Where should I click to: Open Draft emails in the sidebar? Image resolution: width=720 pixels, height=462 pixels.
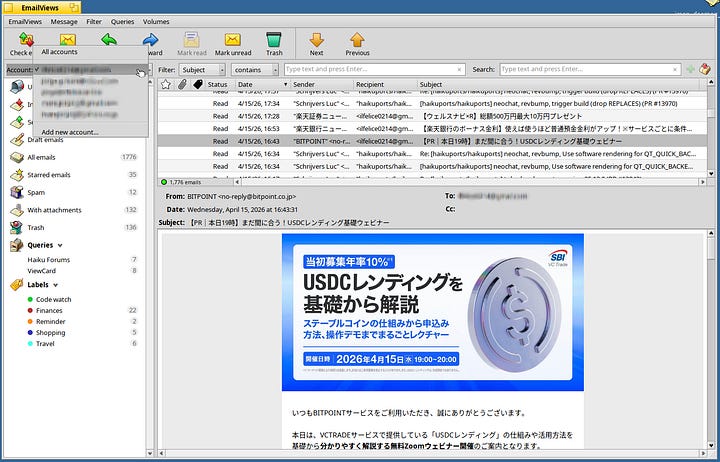(45, 140)
